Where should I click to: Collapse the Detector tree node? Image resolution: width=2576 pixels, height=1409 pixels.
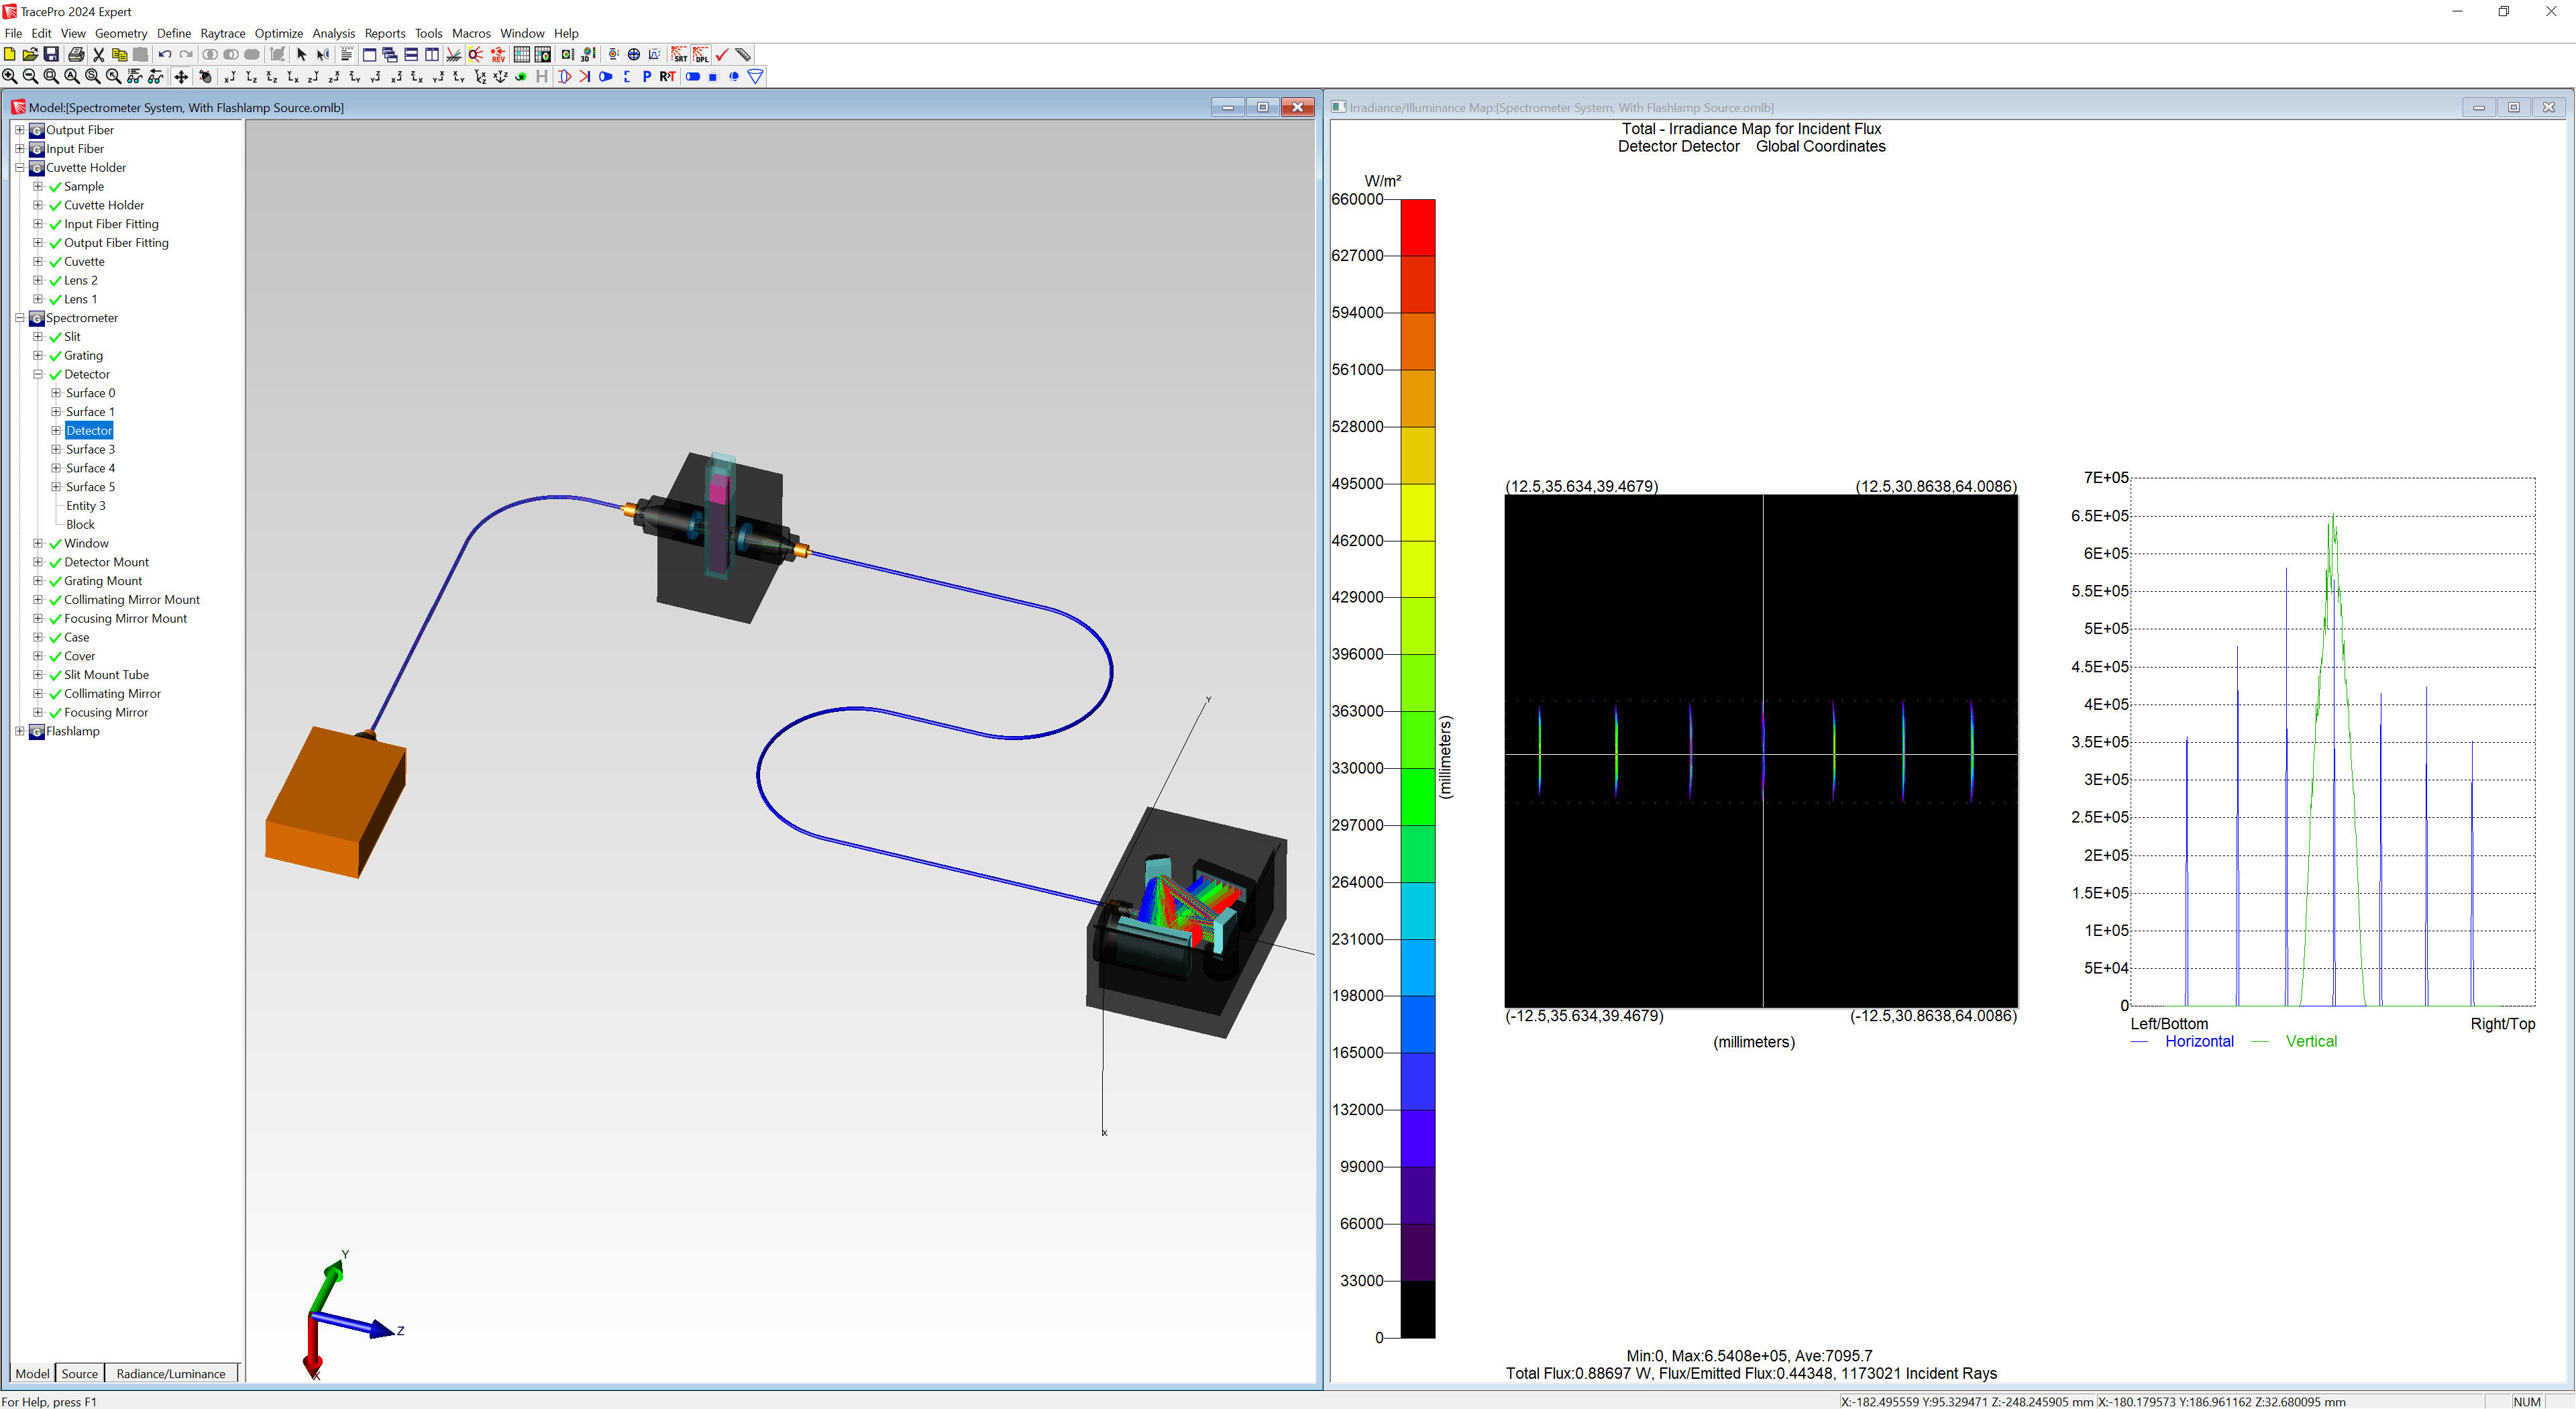point(38,374)
